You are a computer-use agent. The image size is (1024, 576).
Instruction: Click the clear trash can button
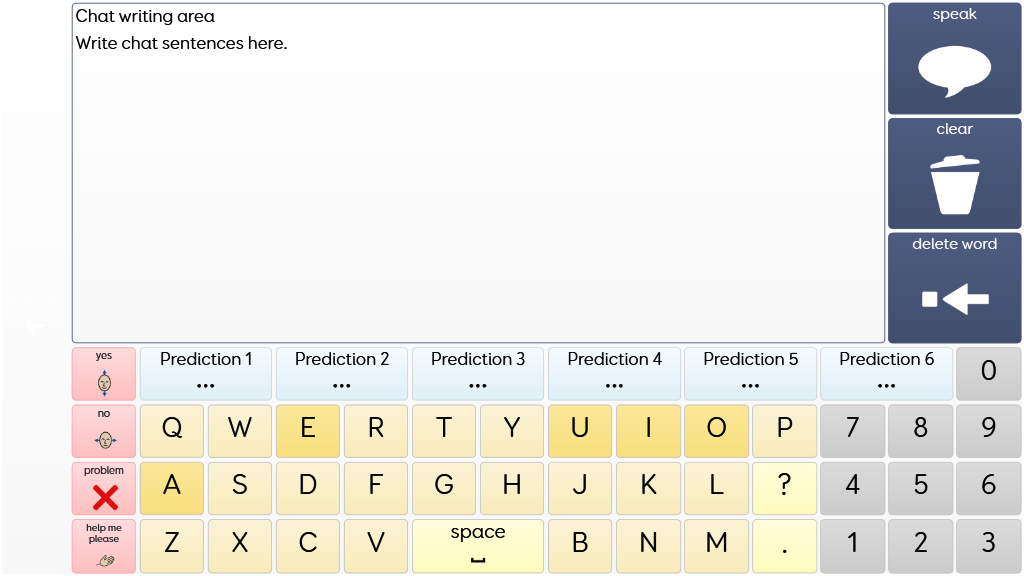click(x=954, y=173)
